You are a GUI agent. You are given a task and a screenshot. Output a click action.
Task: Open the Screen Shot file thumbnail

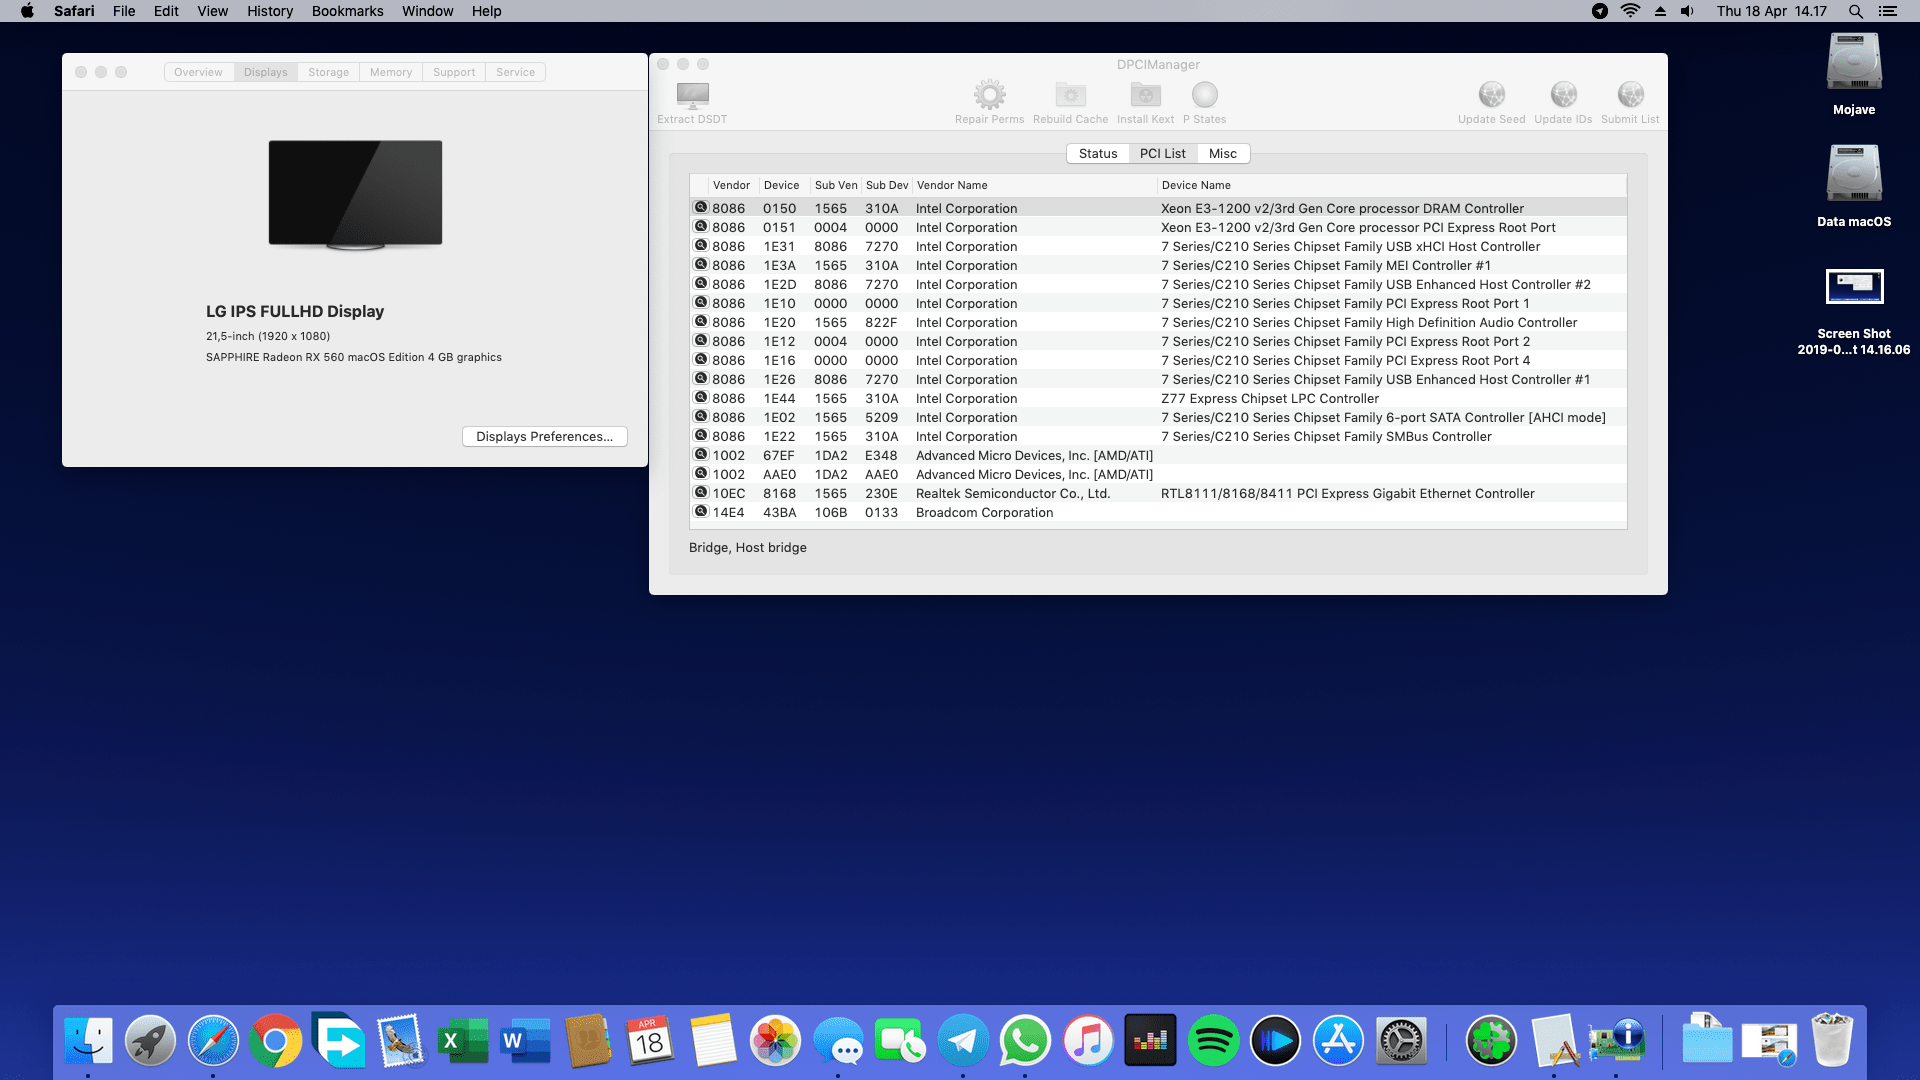1853,287
